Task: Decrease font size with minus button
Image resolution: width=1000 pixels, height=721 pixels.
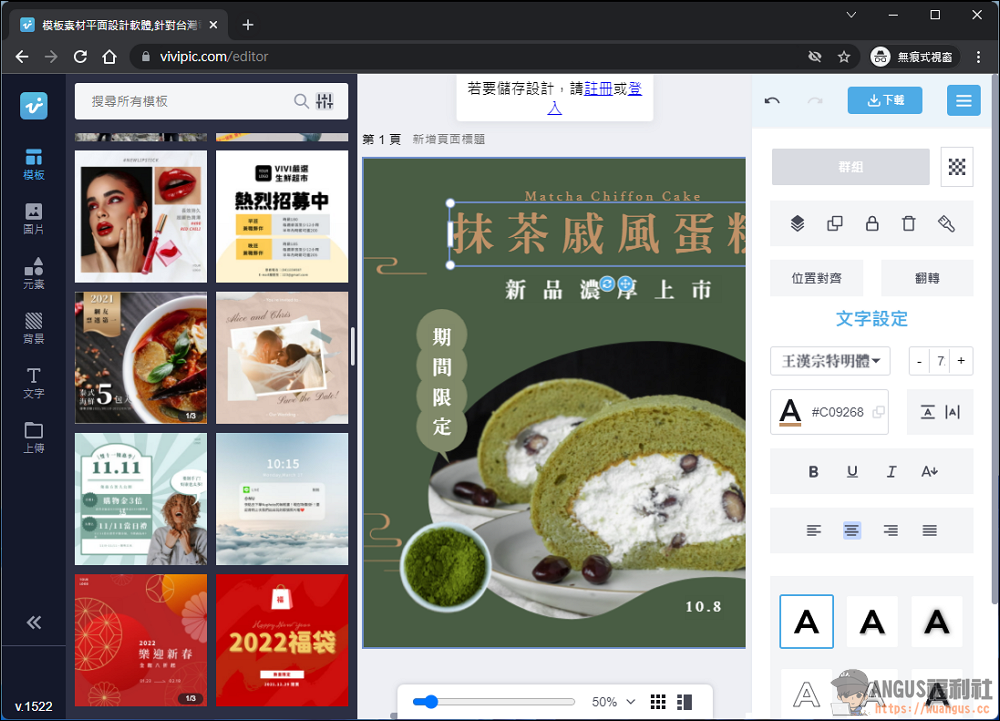Action: (919, 361)
